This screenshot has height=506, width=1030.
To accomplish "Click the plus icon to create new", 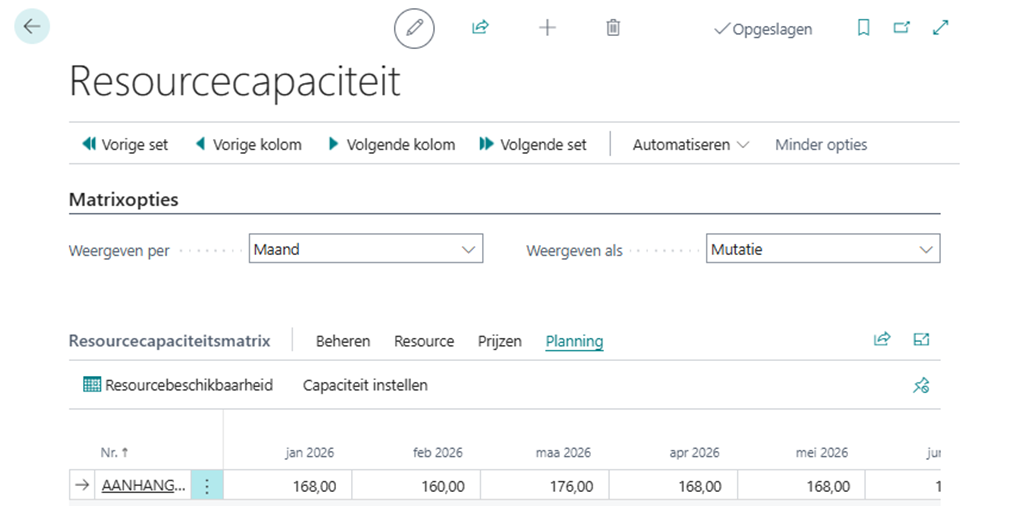I will point(547,28).
